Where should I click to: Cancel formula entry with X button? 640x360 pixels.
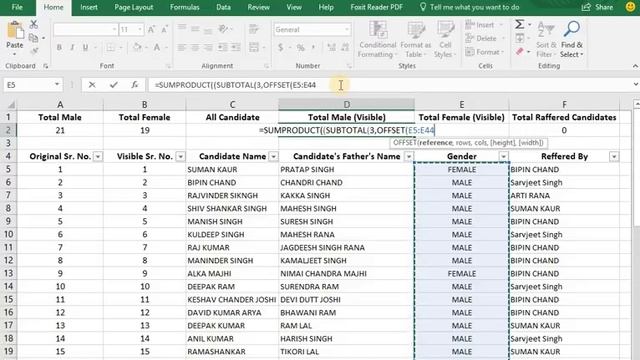tap(92, 85)
